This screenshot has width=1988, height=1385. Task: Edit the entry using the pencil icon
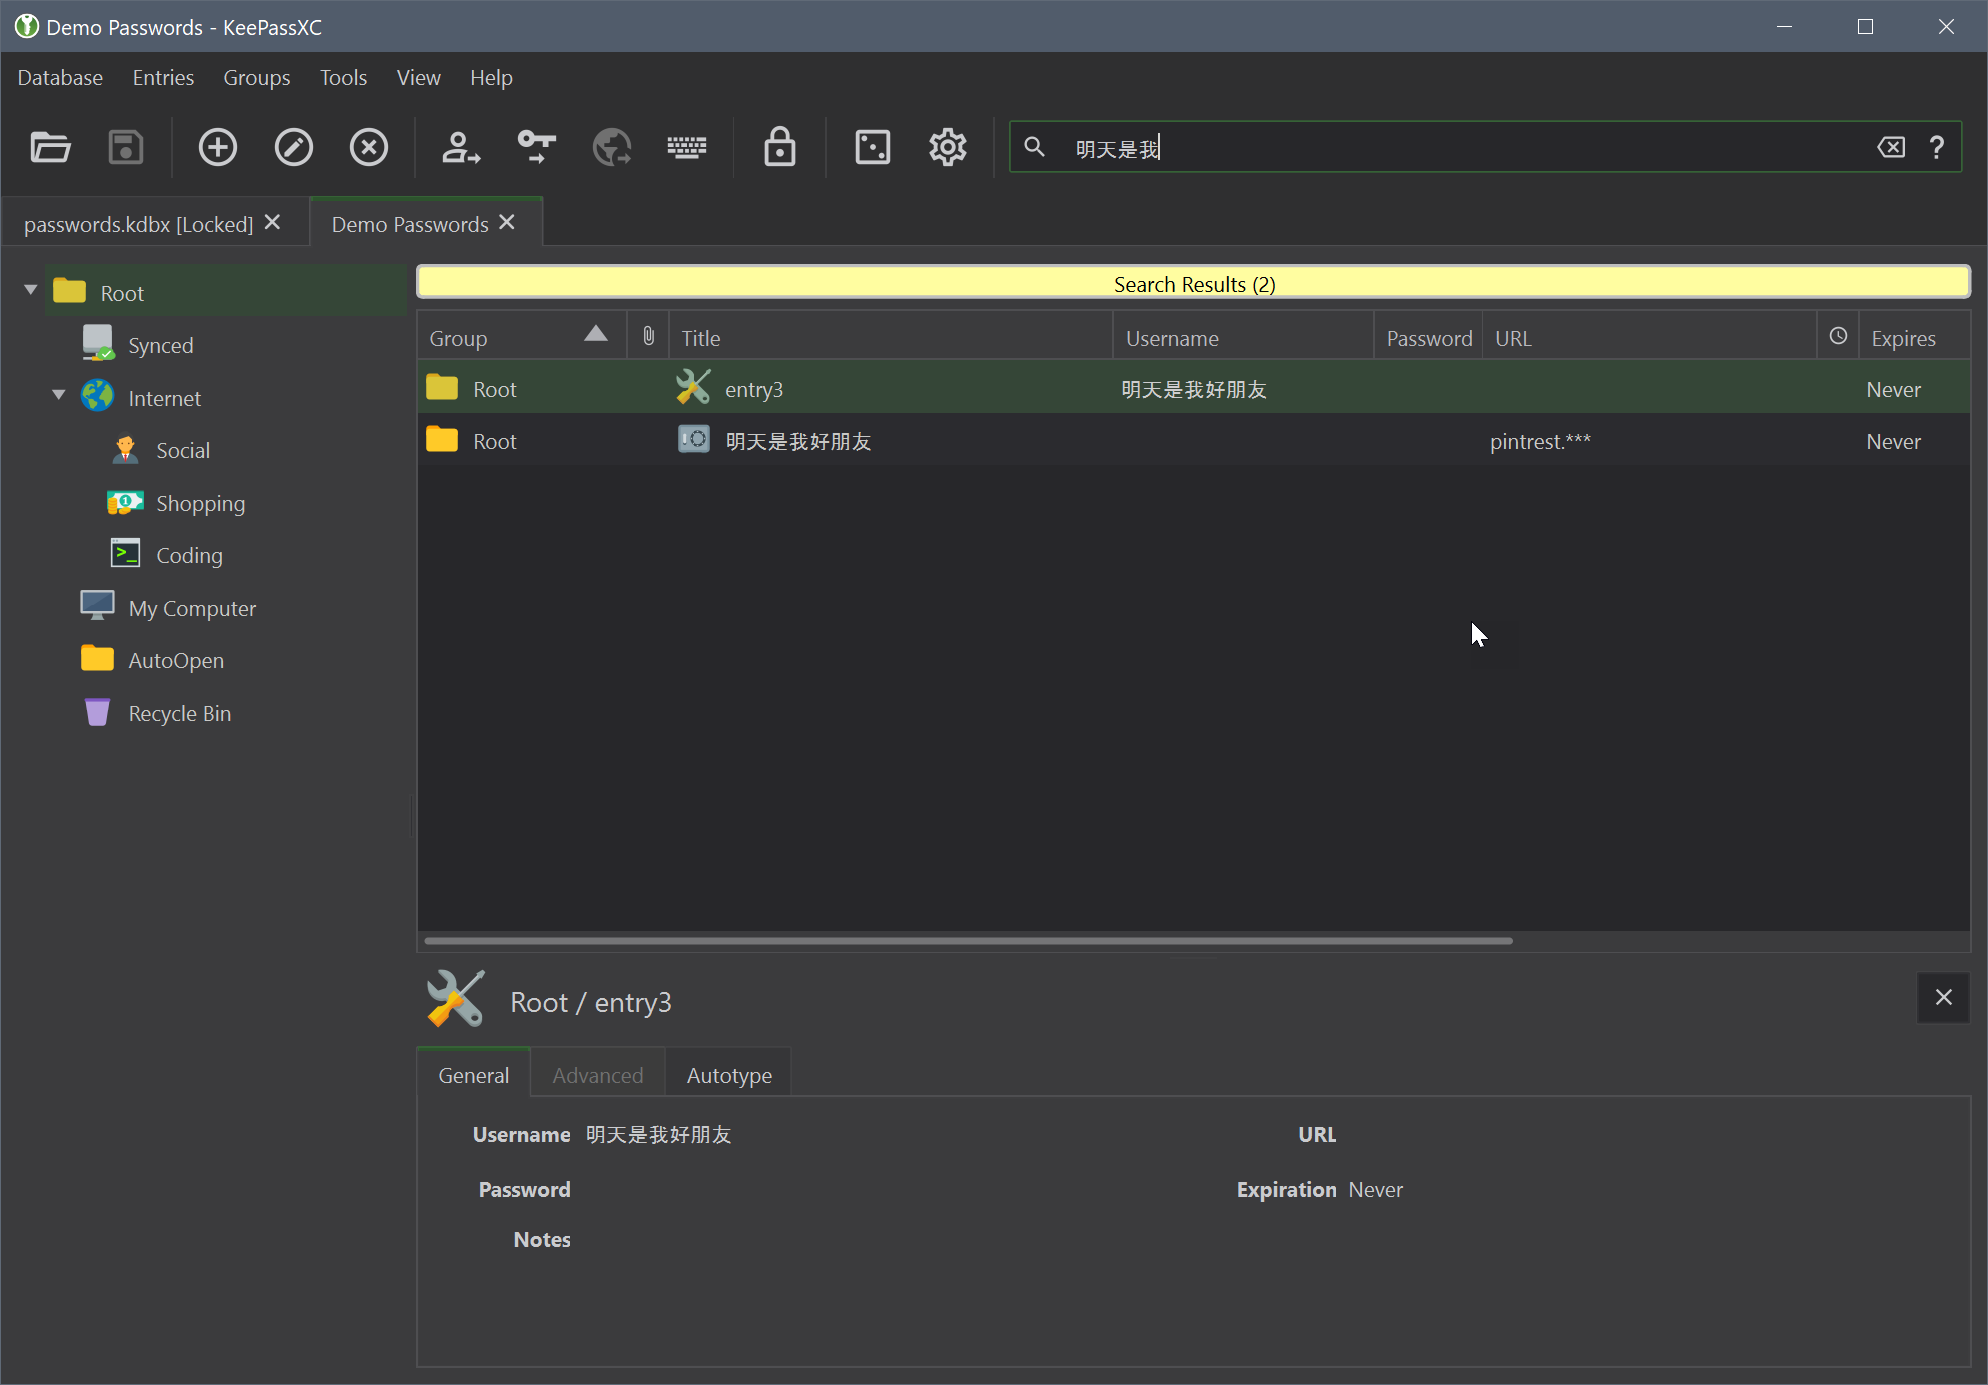[293, 147]
